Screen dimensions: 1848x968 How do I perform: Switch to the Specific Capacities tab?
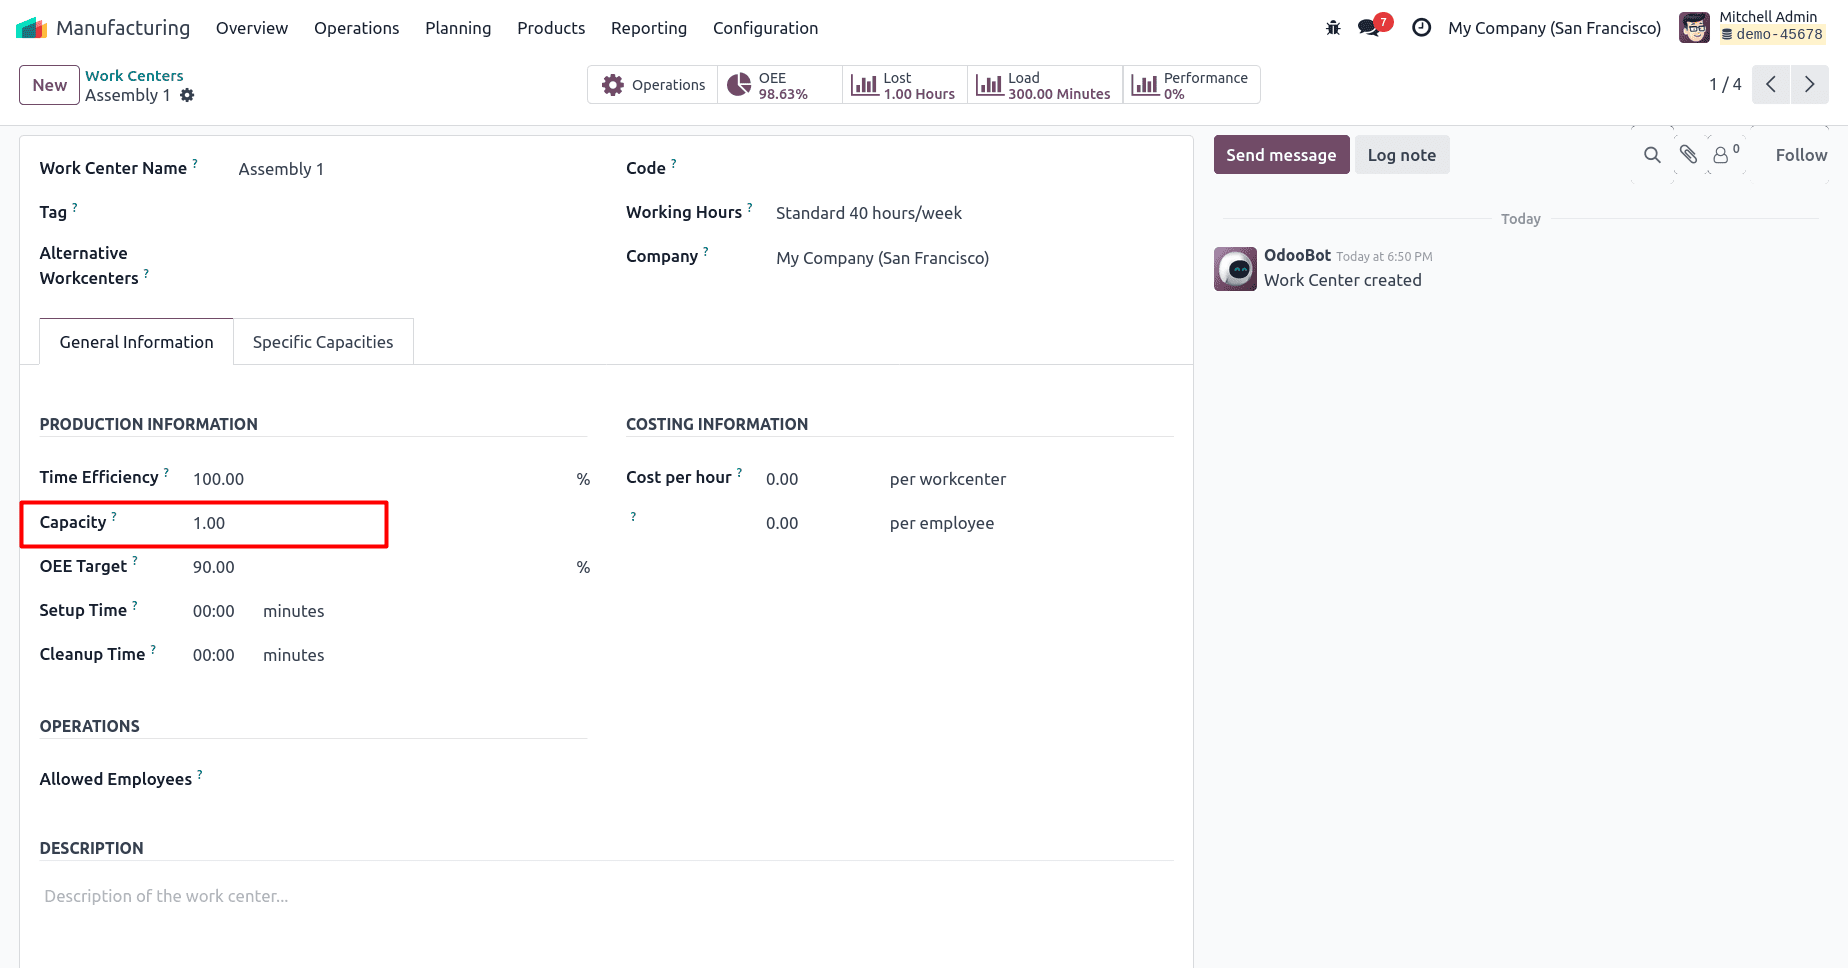(x=322, y=341)
